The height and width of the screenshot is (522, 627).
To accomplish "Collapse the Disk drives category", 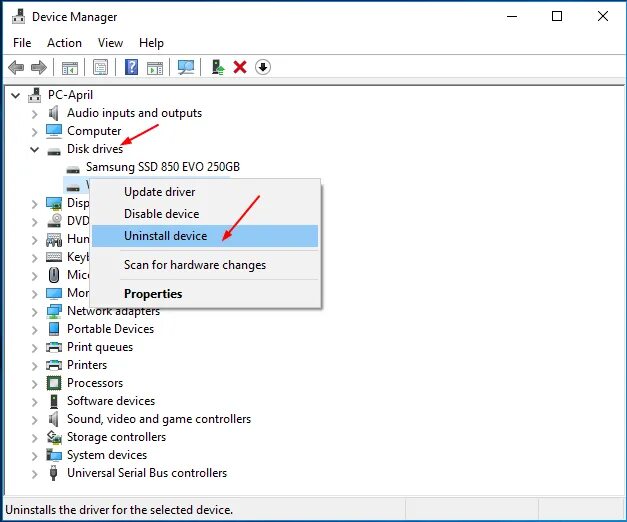I will coord(35,150).
